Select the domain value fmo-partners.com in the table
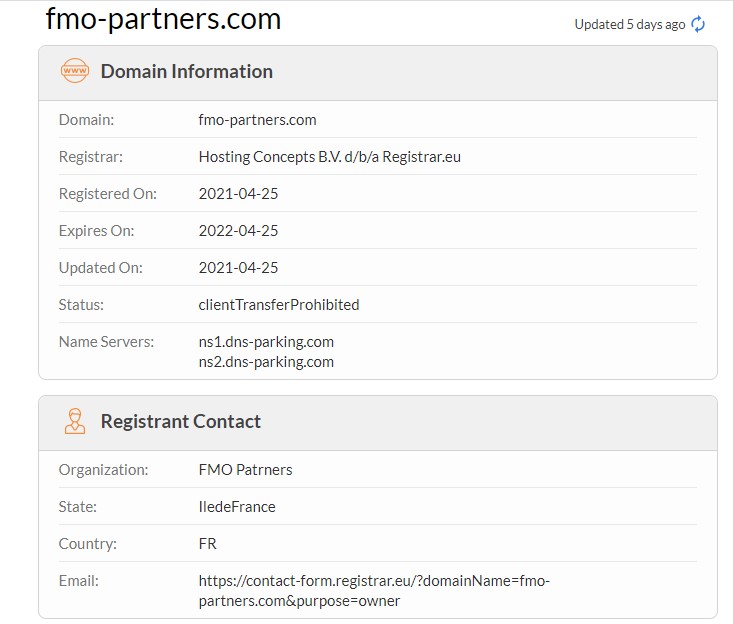The height and width of the screenshot is (624, 733). (257, 120)
